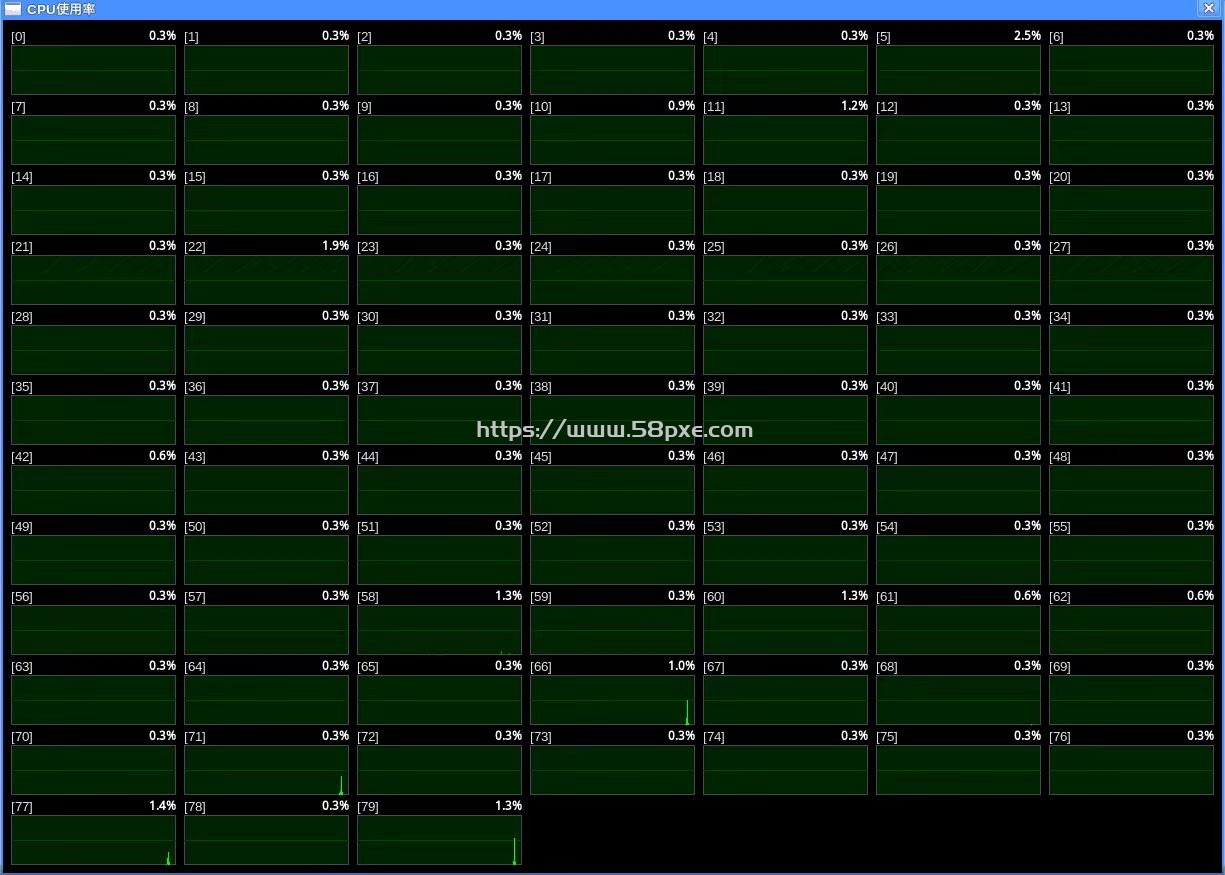Click the 0.6% value of CPU [62]
1225x875 pixels.
[x=1200, y=596]
